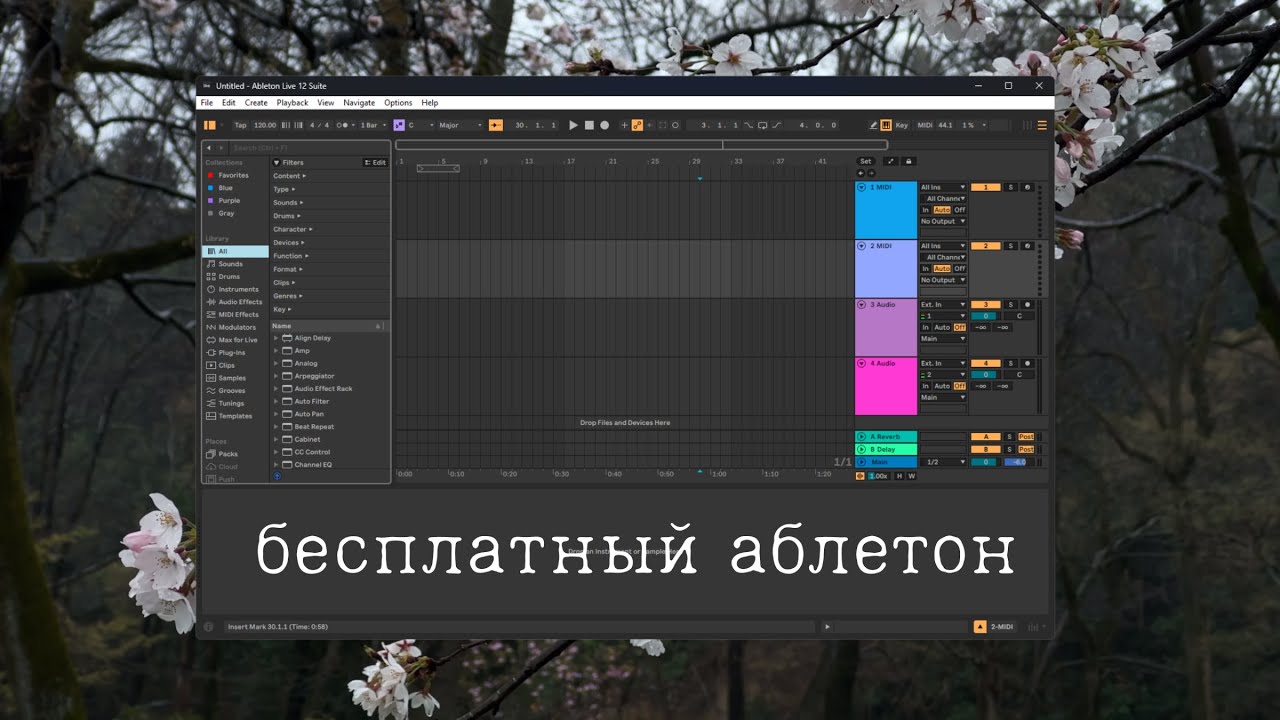Select Audio Effects in the Library

(x=235, y=302)
